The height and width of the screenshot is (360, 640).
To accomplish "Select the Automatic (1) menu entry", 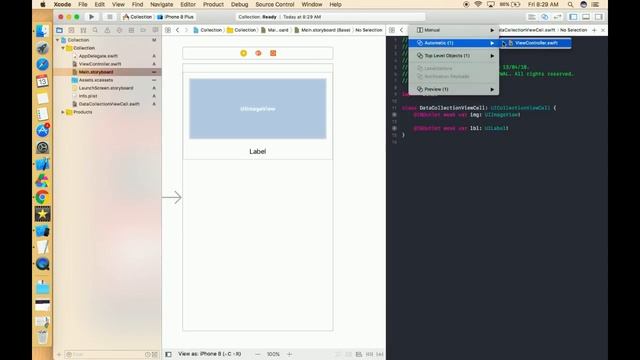I will tap(453, 43).
